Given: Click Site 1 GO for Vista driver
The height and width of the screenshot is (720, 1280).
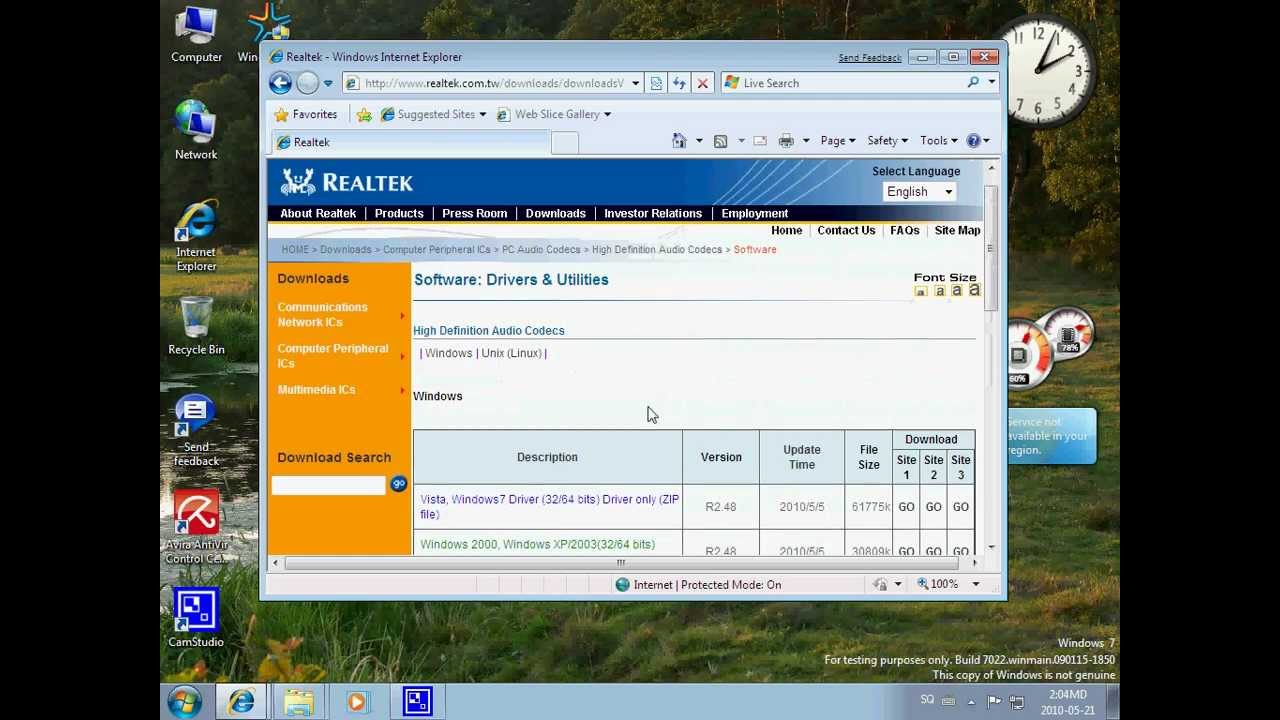Looking at the screenshot, I should coord(906,507).
